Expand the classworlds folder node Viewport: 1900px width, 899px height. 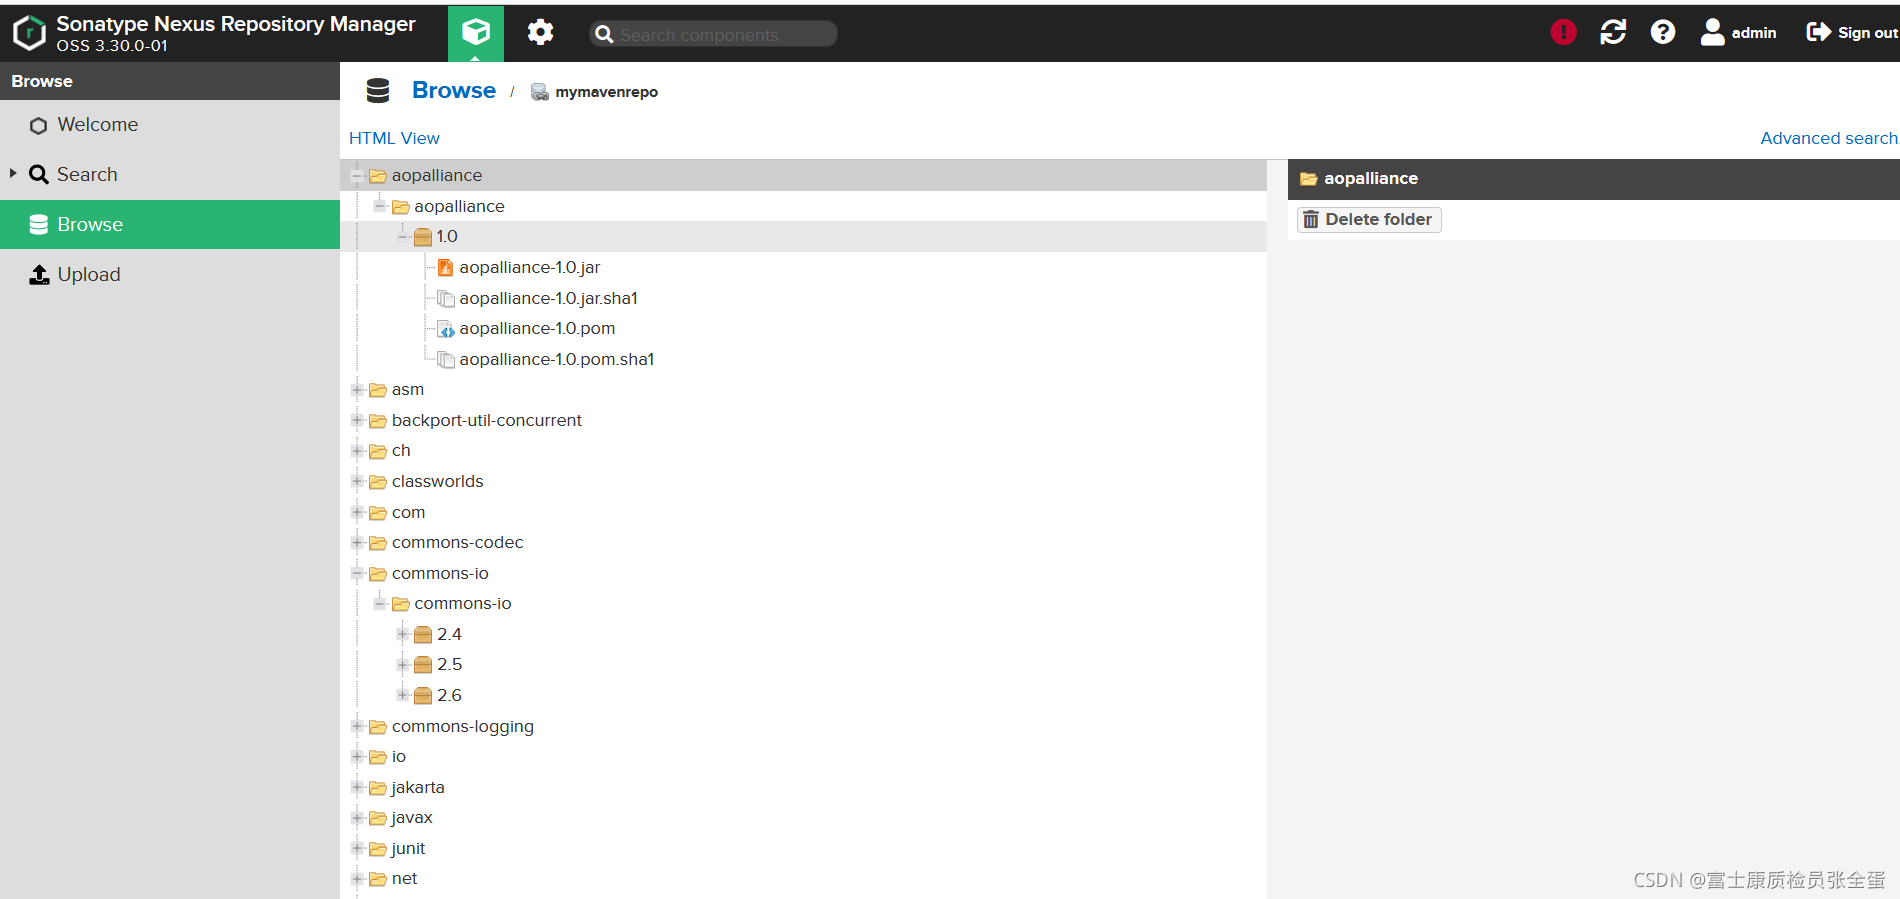357,482
